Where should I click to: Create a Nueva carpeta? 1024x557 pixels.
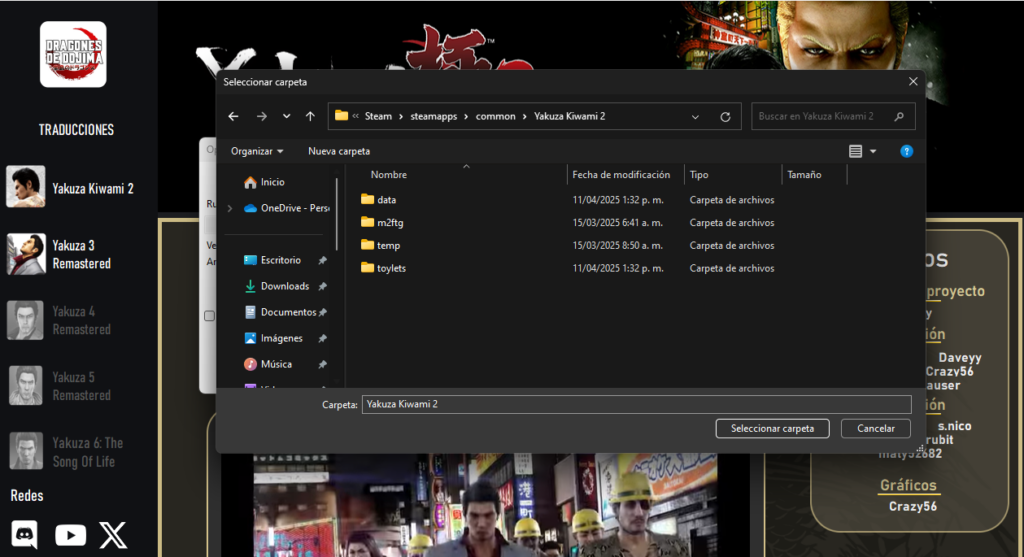pyautogui.click(x=339, y=151)
